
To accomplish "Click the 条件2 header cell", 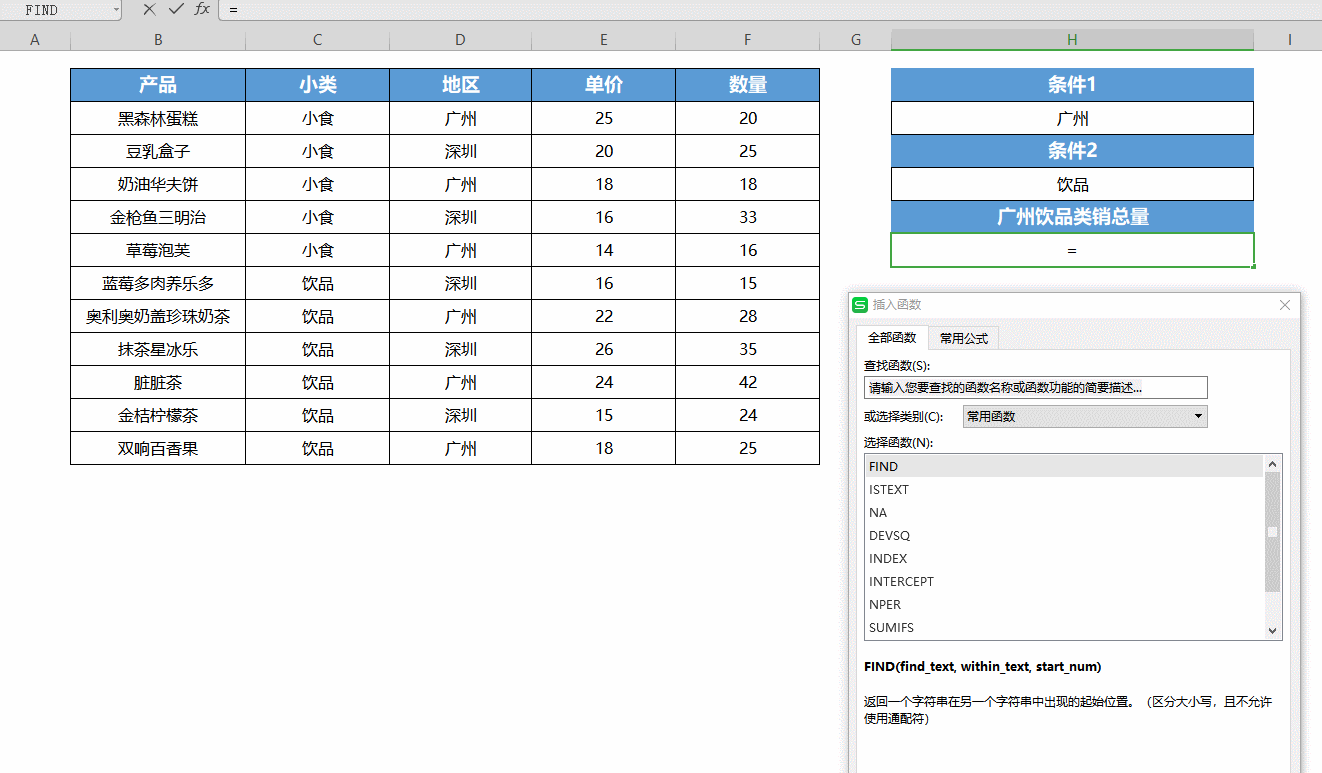I will click(x=1072, y=151).
